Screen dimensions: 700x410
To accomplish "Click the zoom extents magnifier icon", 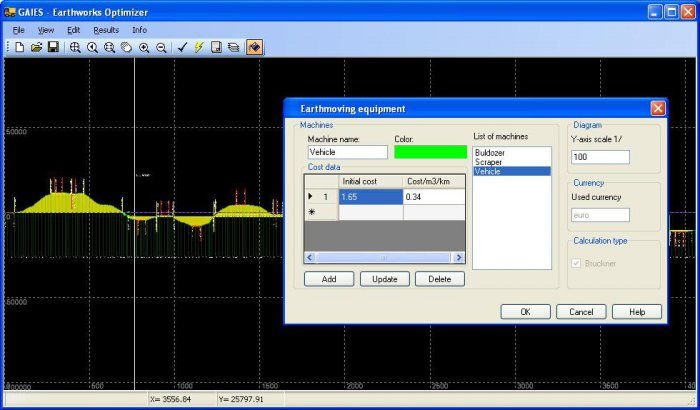I will tap(109, 47).
